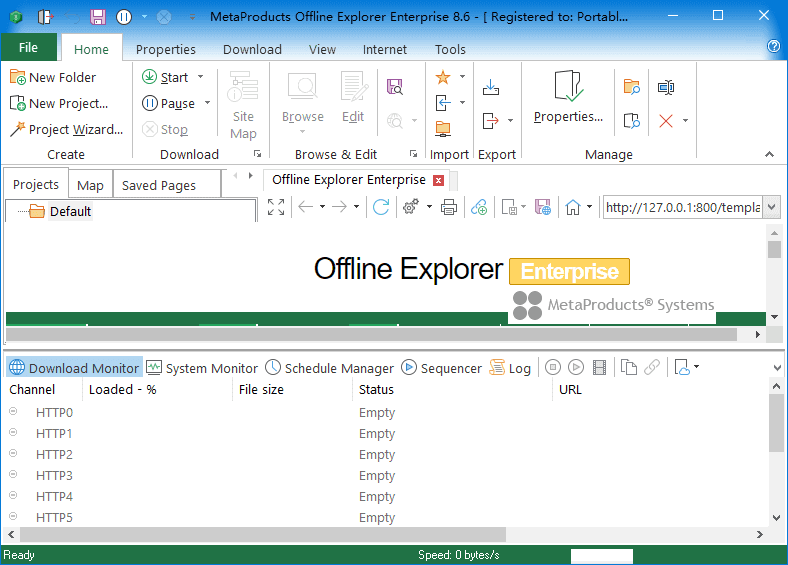Click the Pause icon in quick access toolbar
The height and width of the screenshot is (565, 788).
tap(124, 17)
